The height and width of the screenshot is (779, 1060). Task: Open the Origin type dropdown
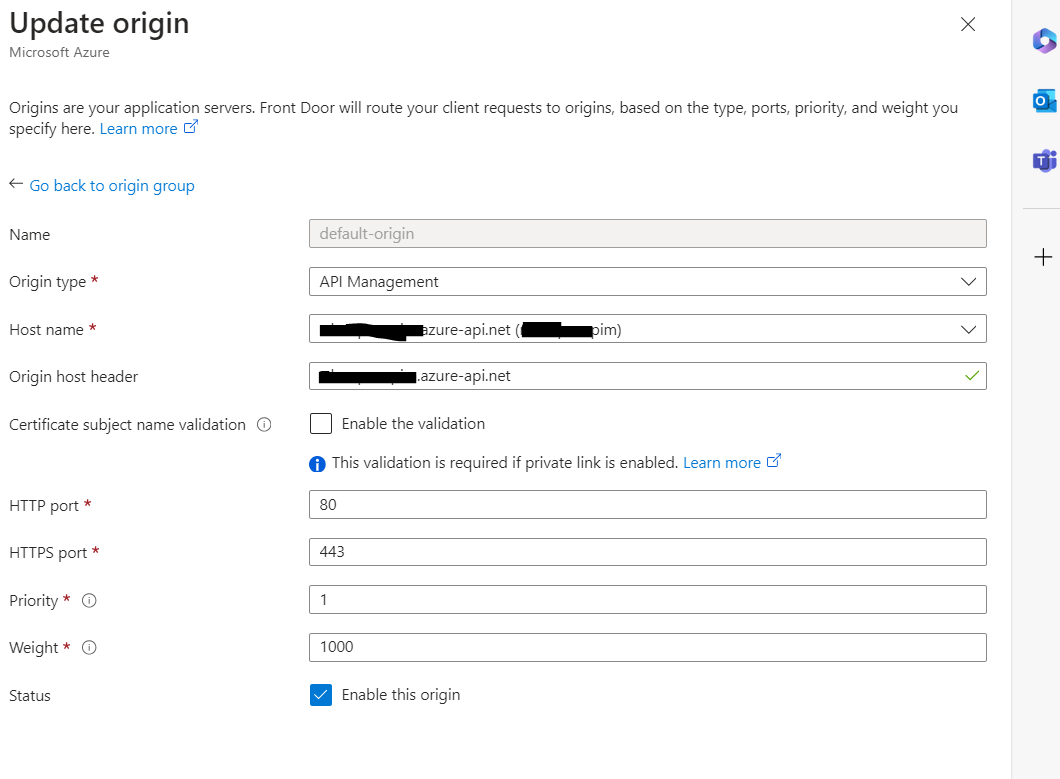click(648, 282)
